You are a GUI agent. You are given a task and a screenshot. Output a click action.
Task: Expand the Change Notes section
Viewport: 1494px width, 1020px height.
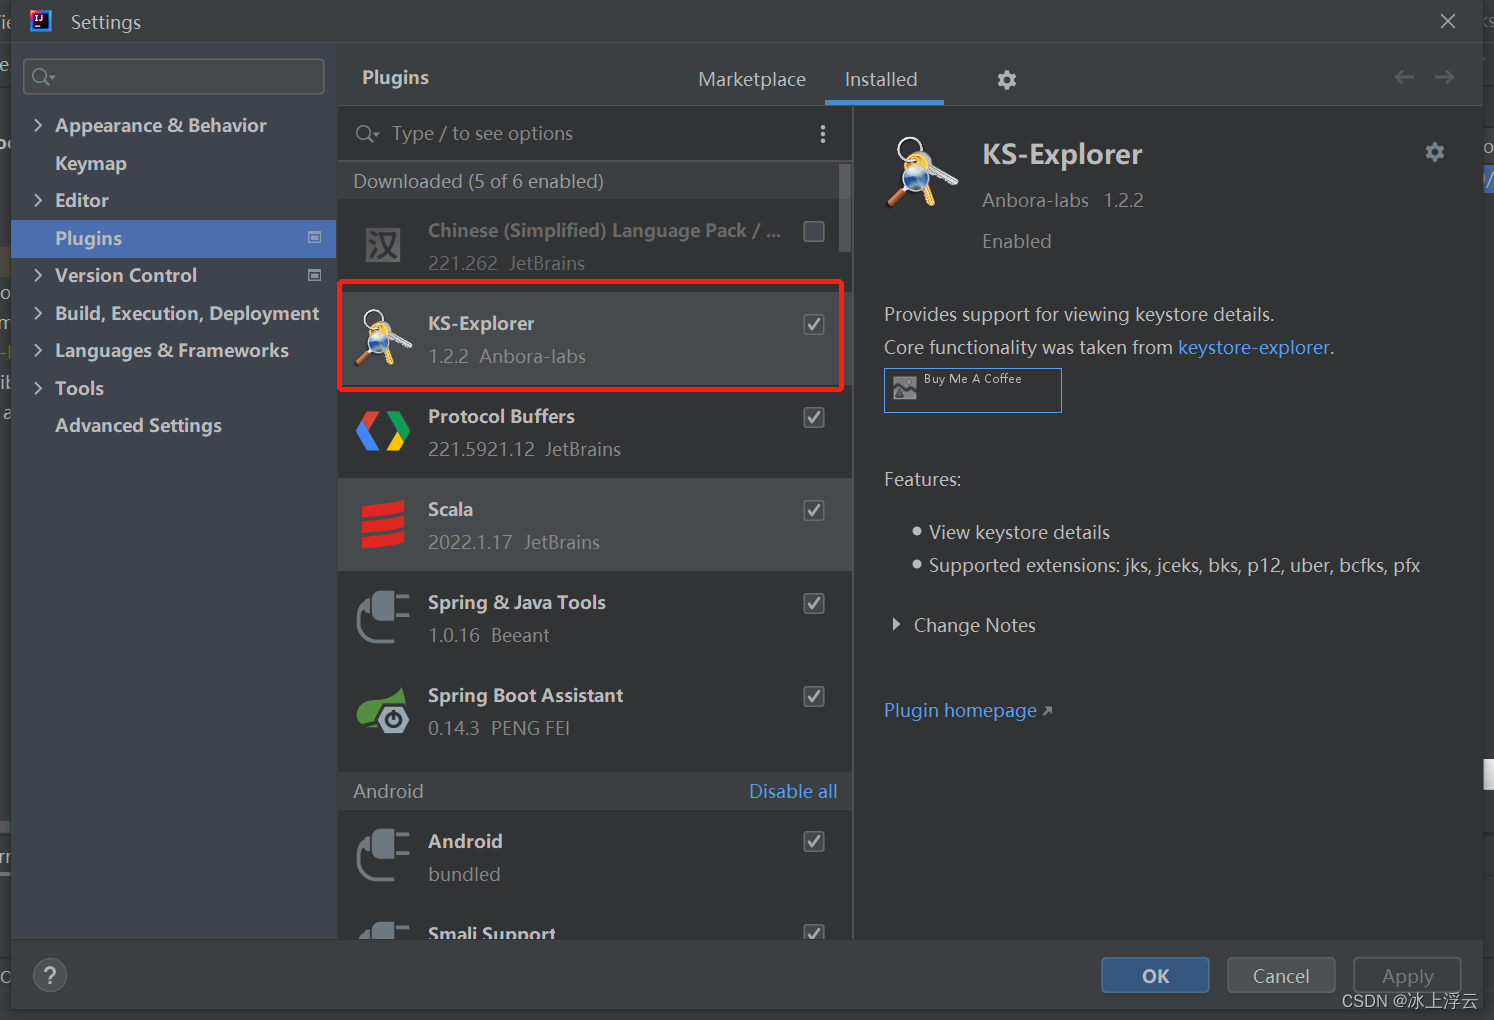[x=896, y=625]
